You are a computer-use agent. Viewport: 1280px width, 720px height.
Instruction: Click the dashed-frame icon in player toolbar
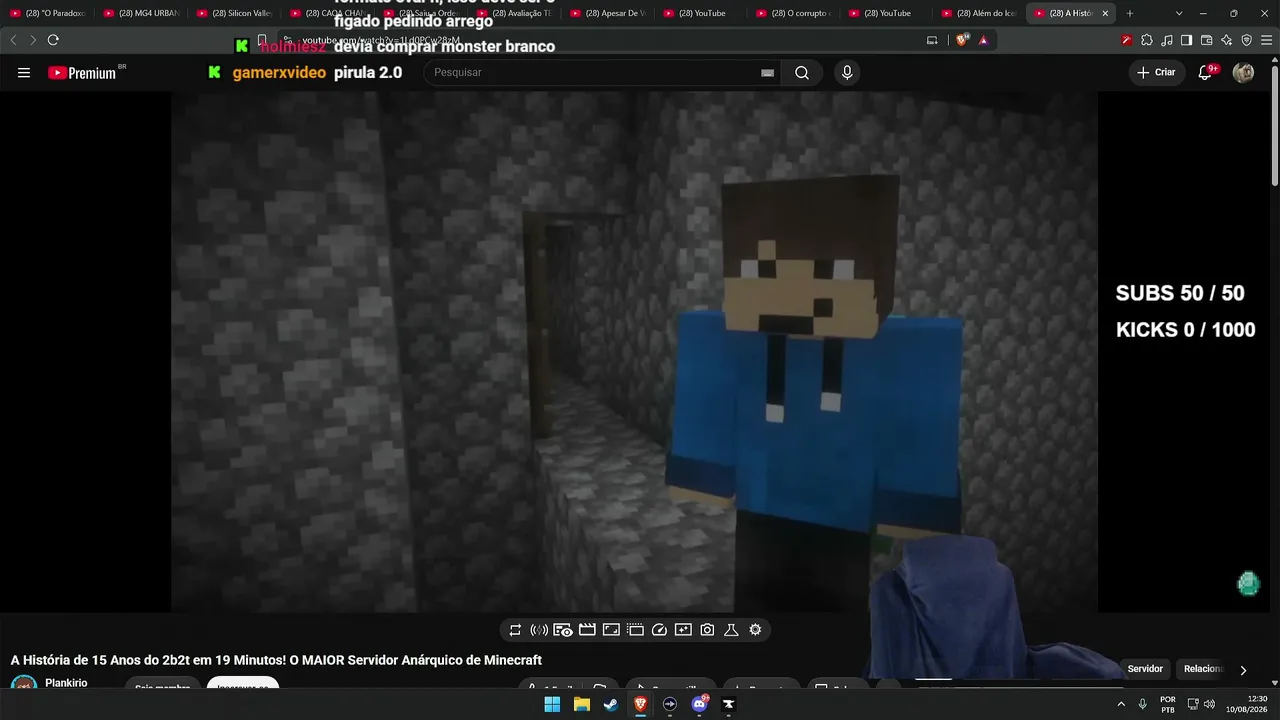click(x=635, y=630)
